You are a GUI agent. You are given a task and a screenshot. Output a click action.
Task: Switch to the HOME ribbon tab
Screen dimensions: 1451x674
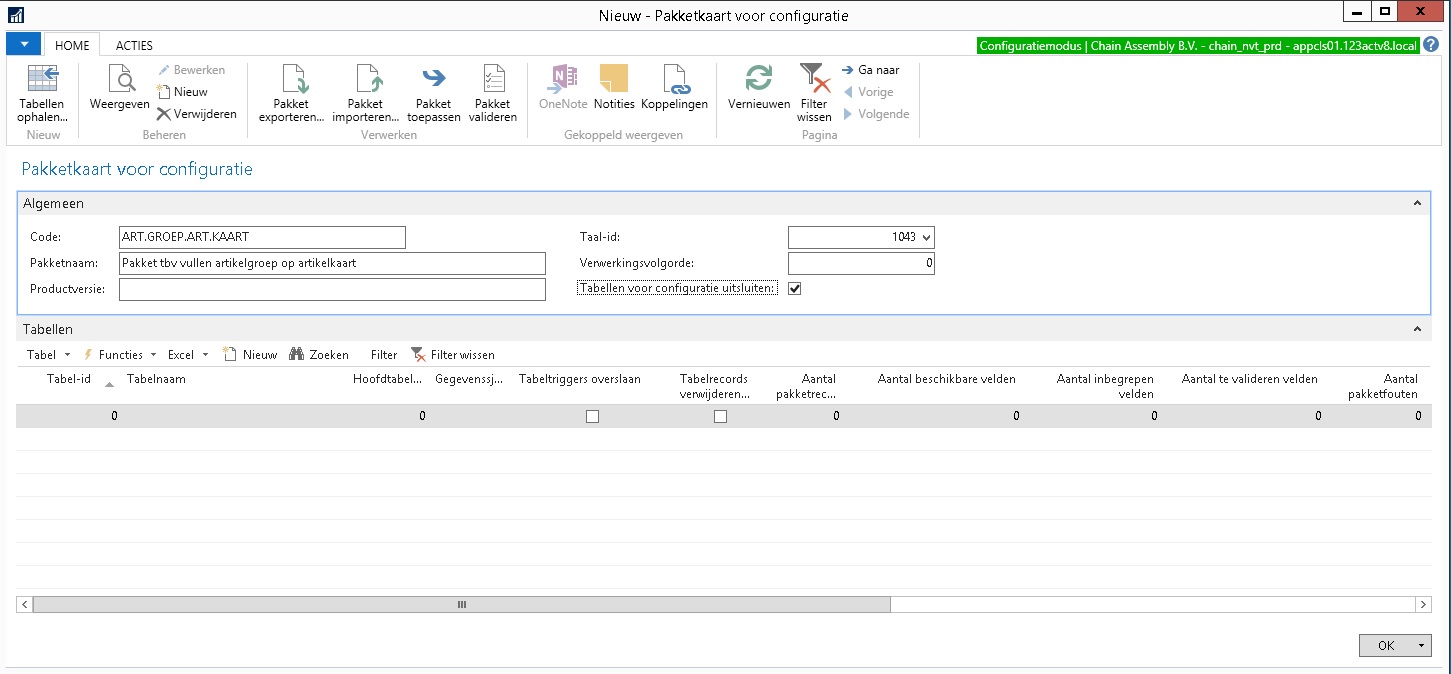(x=72, y=45)
